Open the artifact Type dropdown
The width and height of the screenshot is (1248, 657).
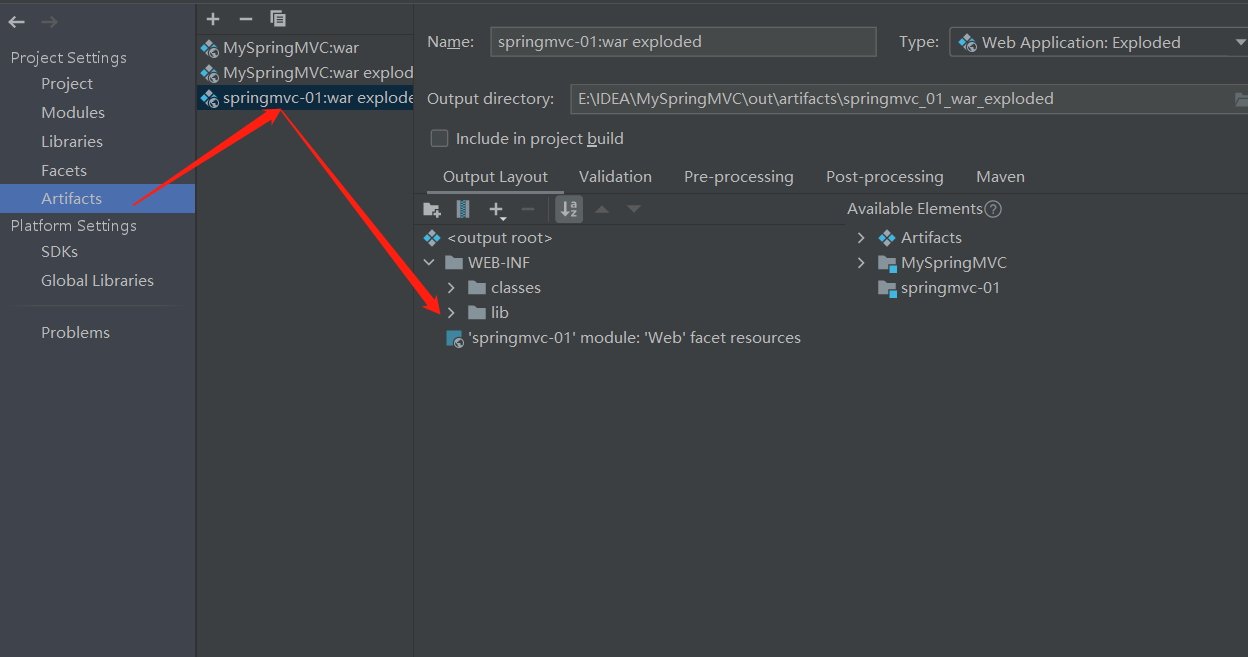(1097, 42)
